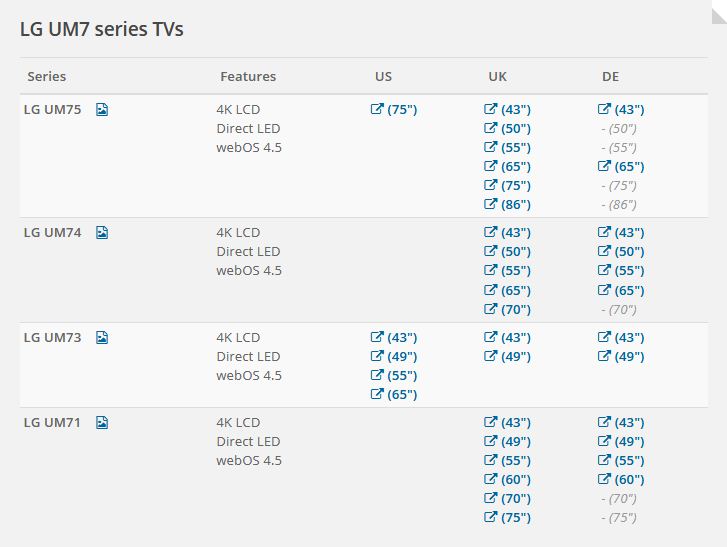The height and width of the screenshot is (547, 727).
Task: Open UM75 UK 86" link
Action: tap(507, 204)
